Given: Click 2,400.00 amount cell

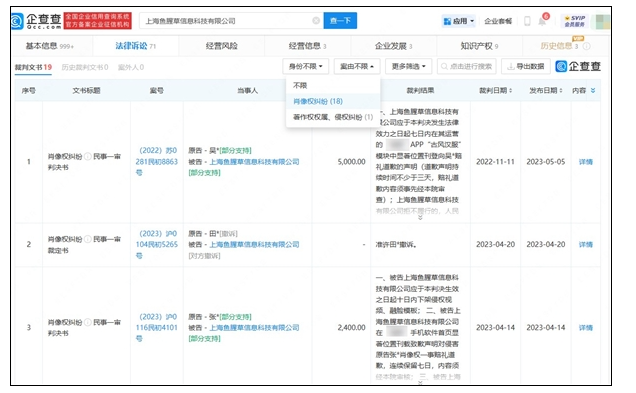Looking at the screenshot, I should pyautogui.click(x=351, y=328).
